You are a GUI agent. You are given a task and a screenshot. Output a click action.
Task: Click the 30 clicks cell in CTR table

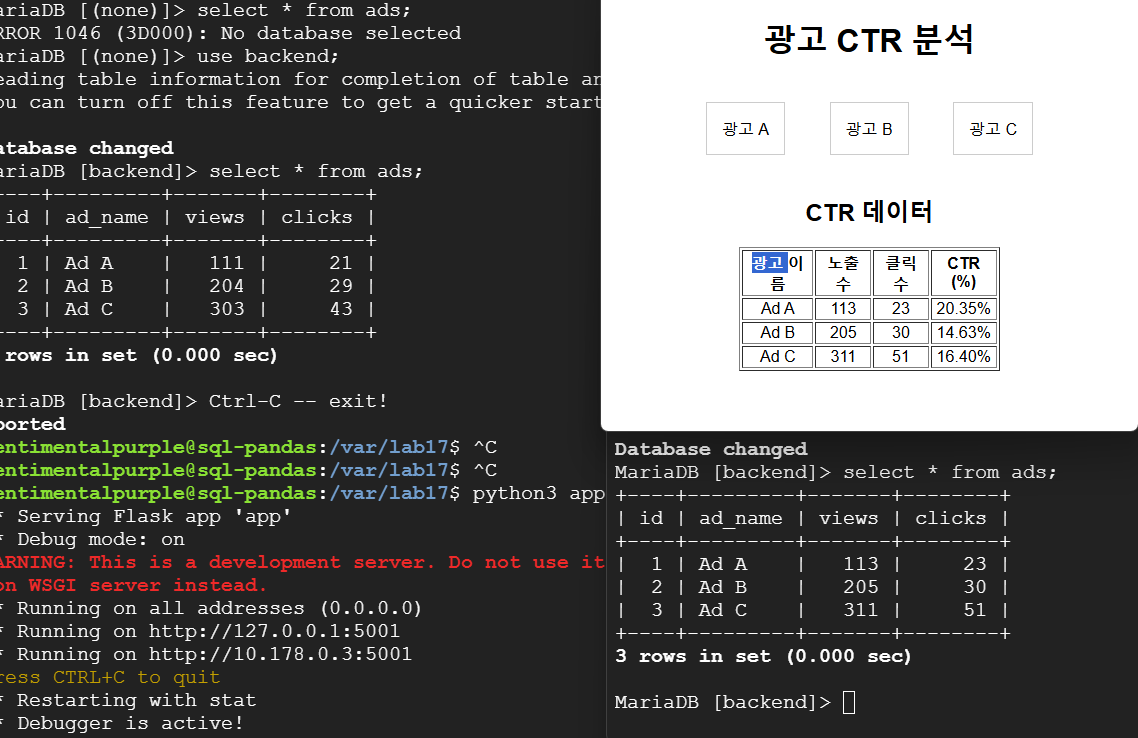pyautogui.click(x=901, y=332)
